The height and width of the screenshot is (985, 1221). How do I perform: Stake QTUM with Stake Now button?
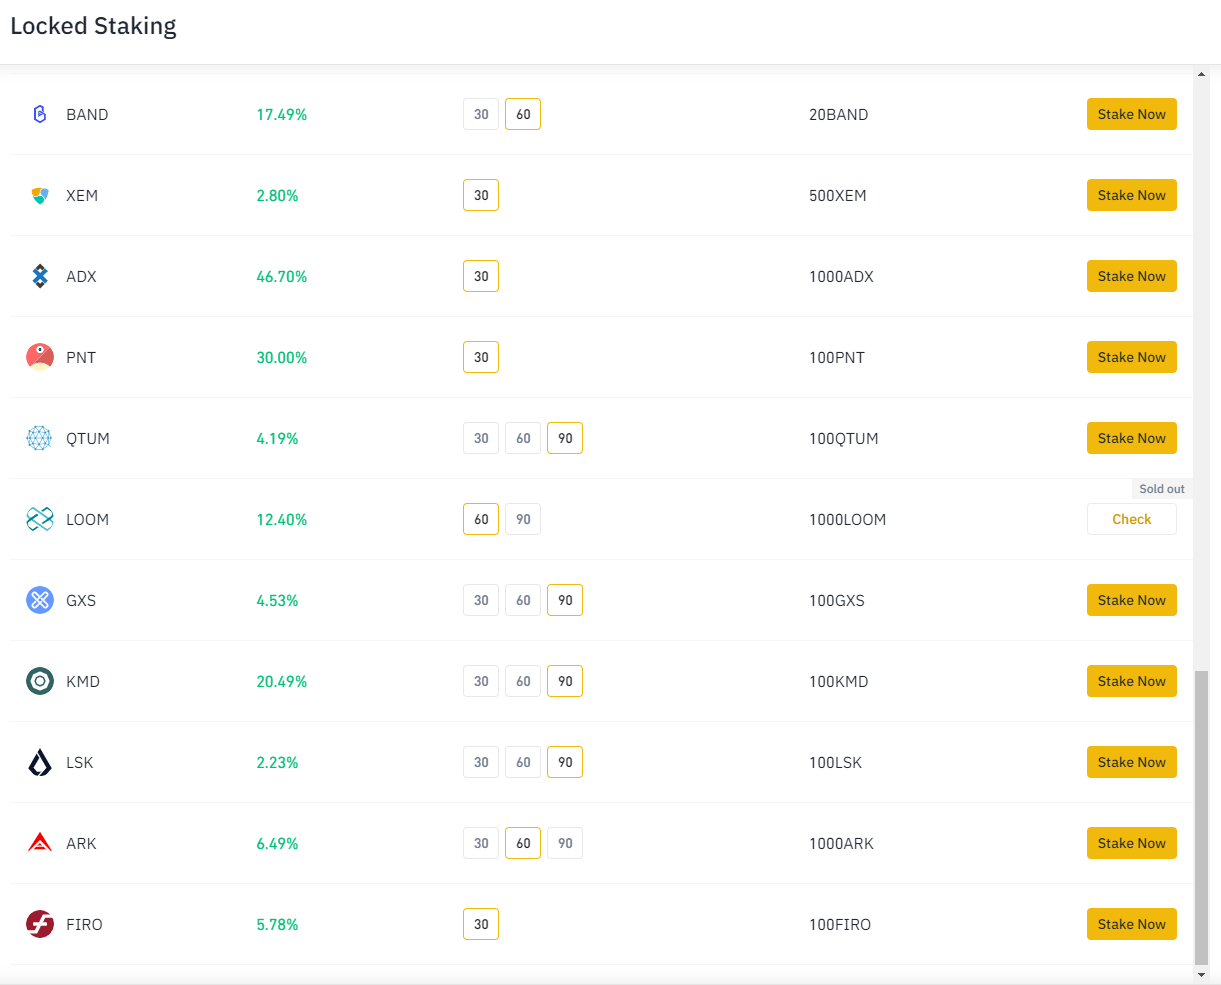1132,438
